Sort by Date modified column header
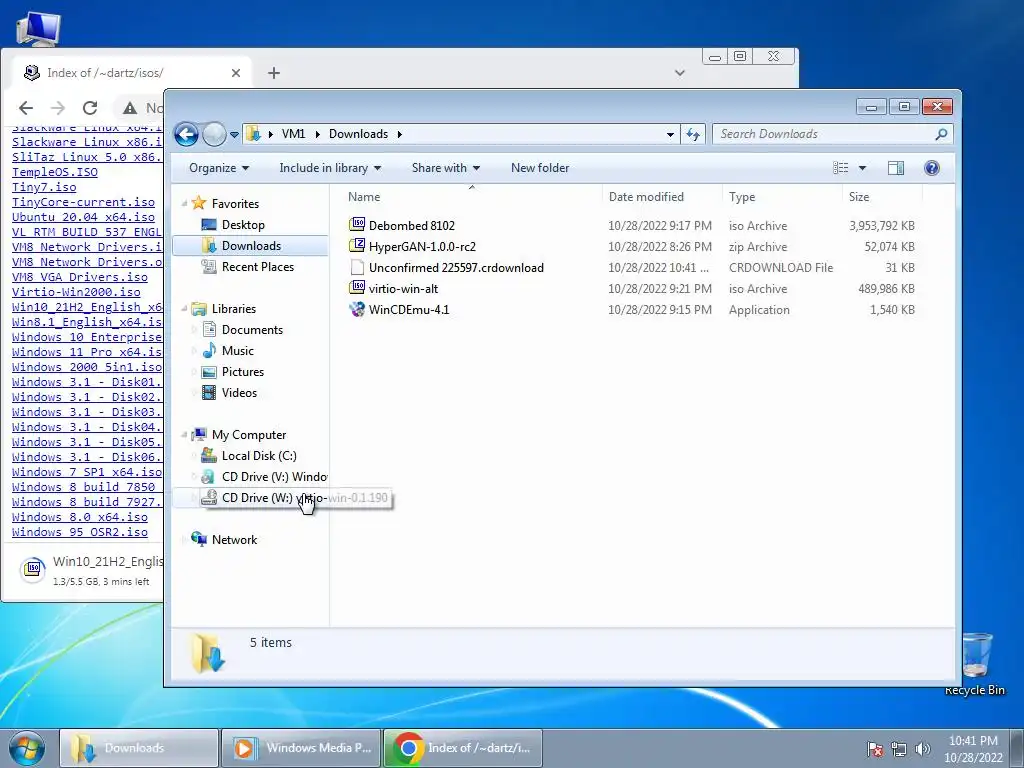The image size is (1024, 768). (x=662, y=197)
